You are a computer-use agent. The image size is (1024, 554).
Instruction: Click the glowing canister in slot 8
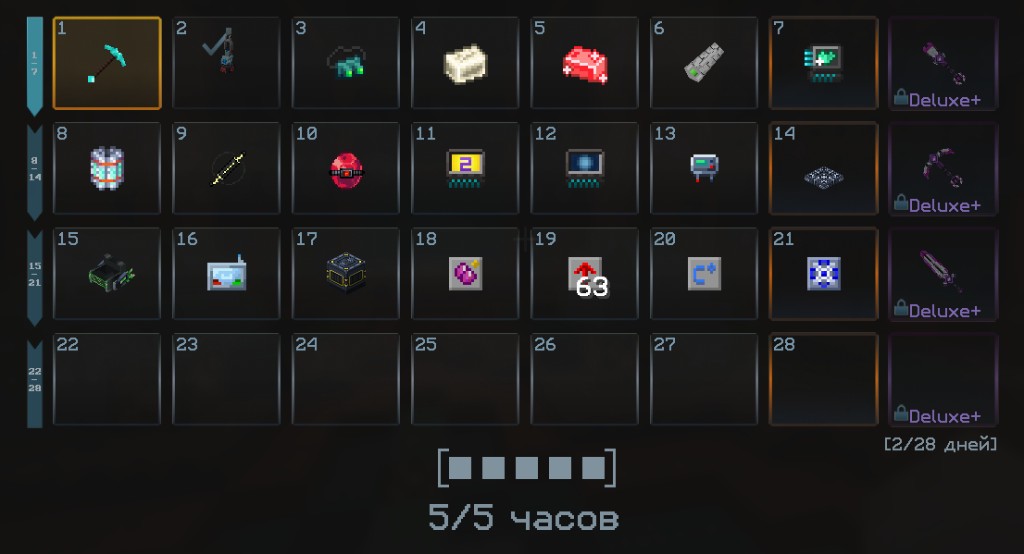click(x=106, y=168)
